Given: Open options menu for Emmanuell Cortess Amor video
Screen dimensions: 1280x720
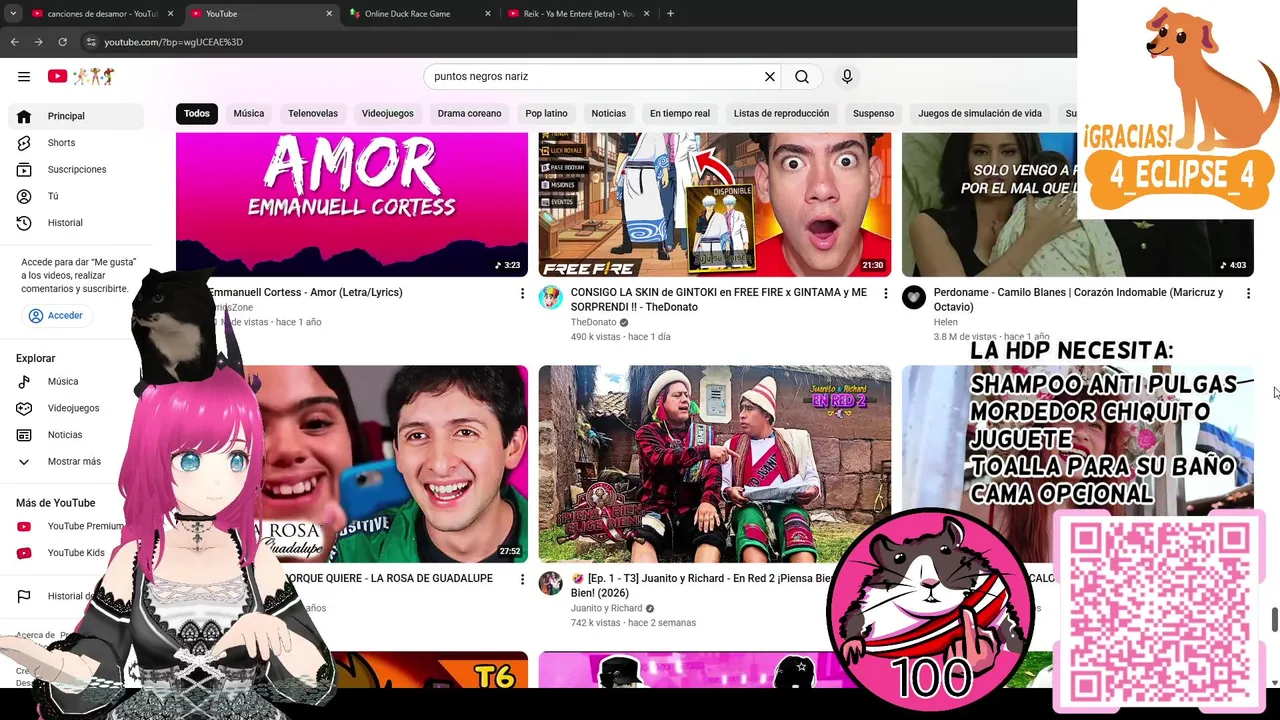Looking at the screenshot, I should pos(522,293).
